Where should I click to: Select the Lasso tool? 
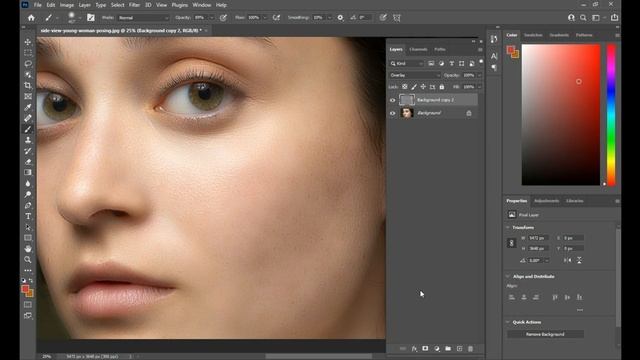tap(28, 64)
